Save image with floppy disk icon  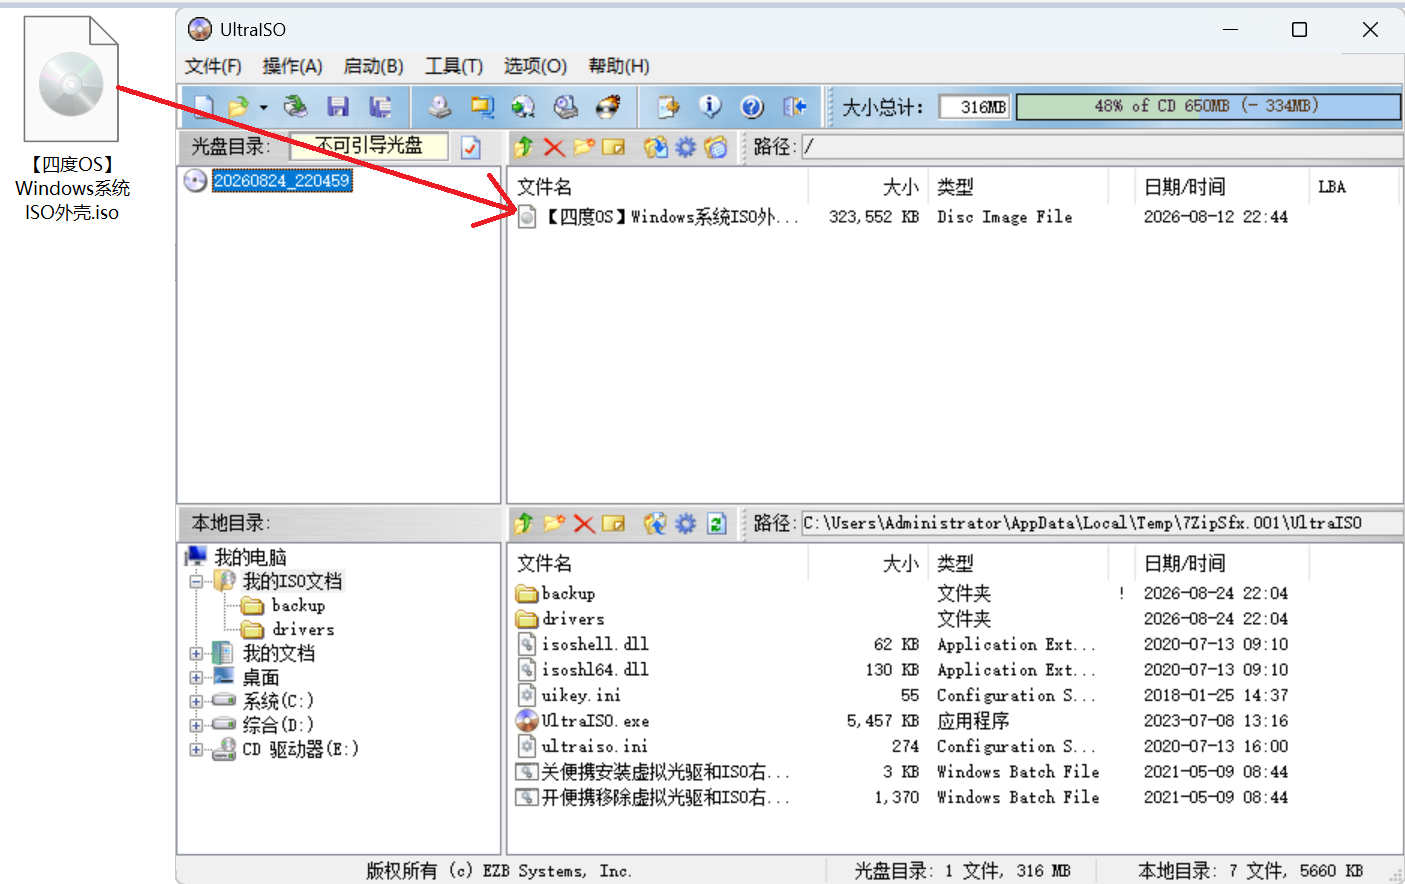pyautogui.click(x=338, y=107)
